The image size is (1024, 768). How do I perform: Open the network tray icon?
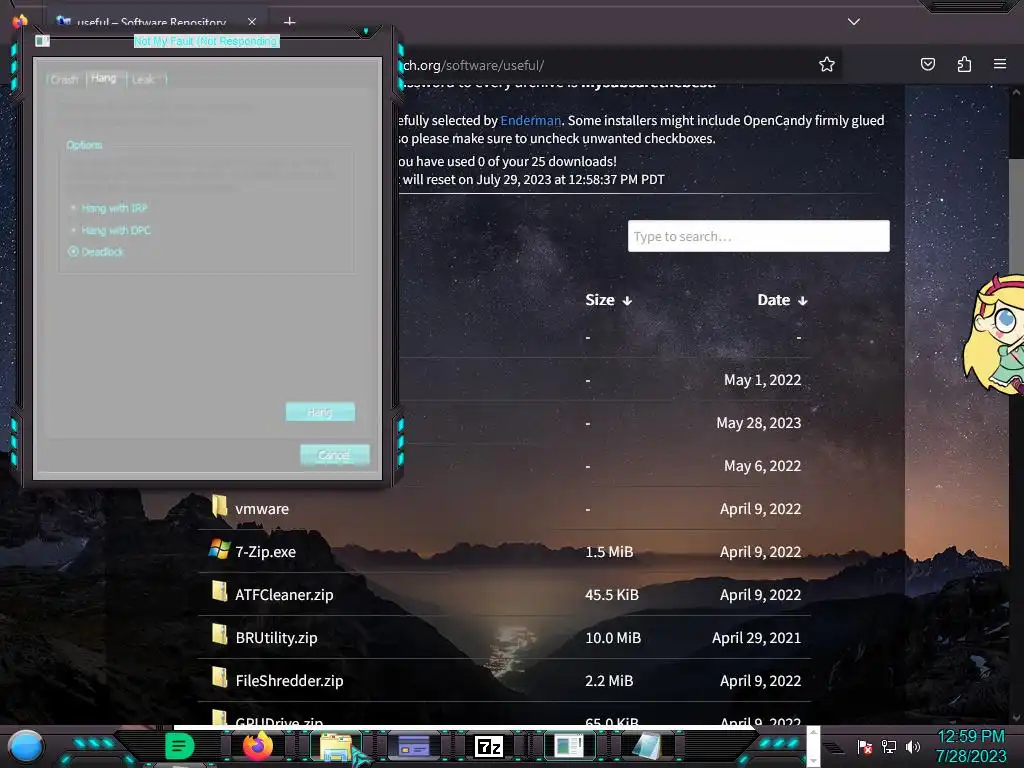[889, 746]
